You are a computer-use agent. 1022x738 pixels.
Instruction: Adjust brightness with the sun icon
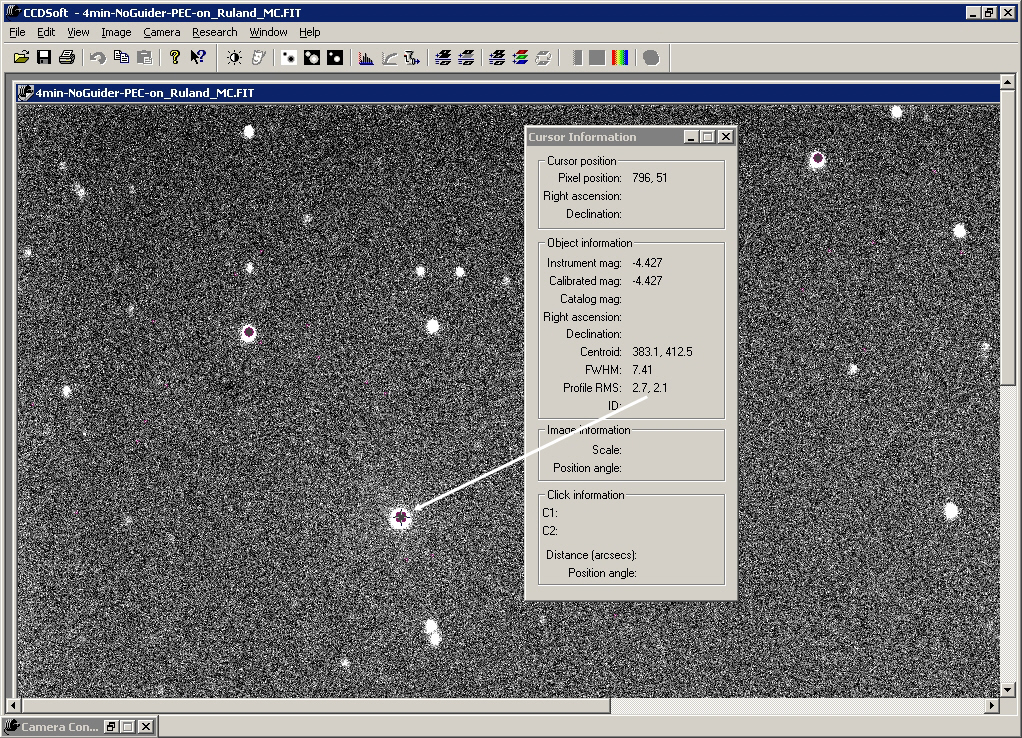click(234, 57)
